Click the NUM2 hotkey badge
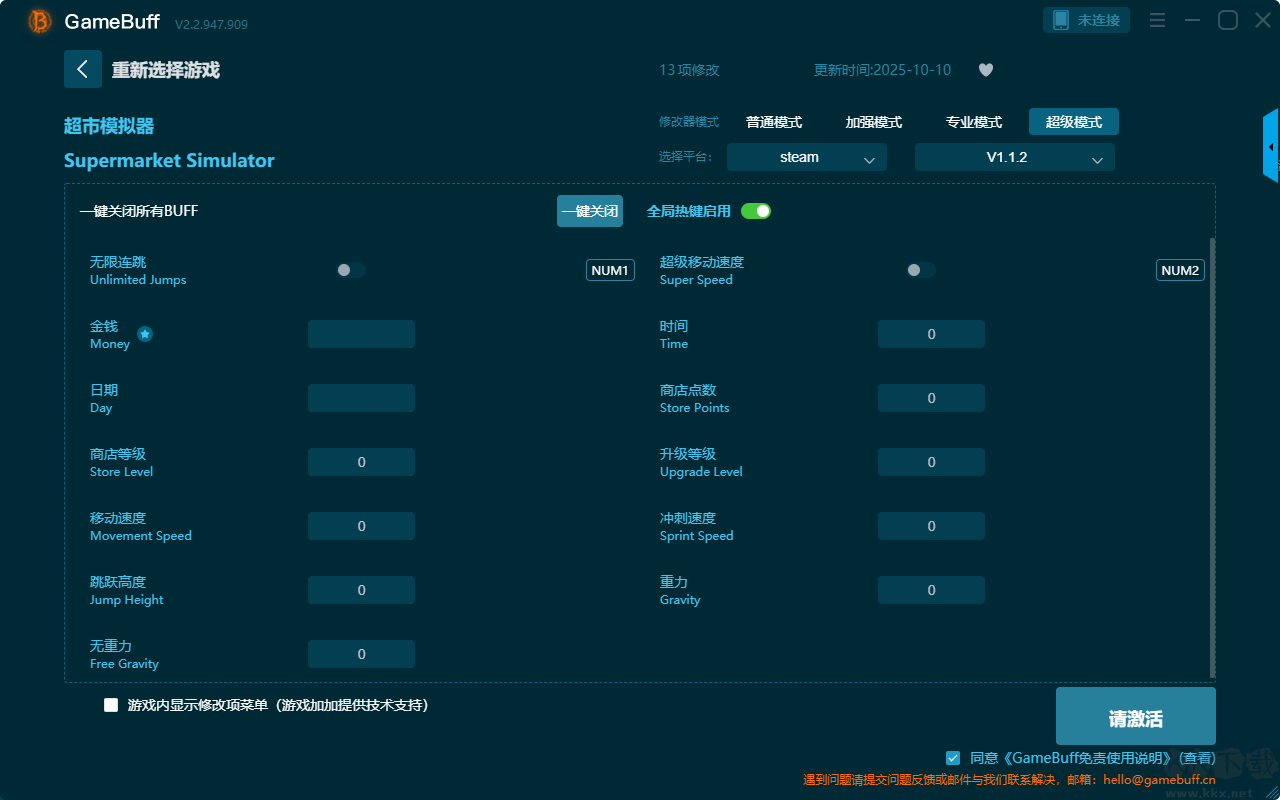This screenshot has height=800, width=1280. click(1180, 270)
